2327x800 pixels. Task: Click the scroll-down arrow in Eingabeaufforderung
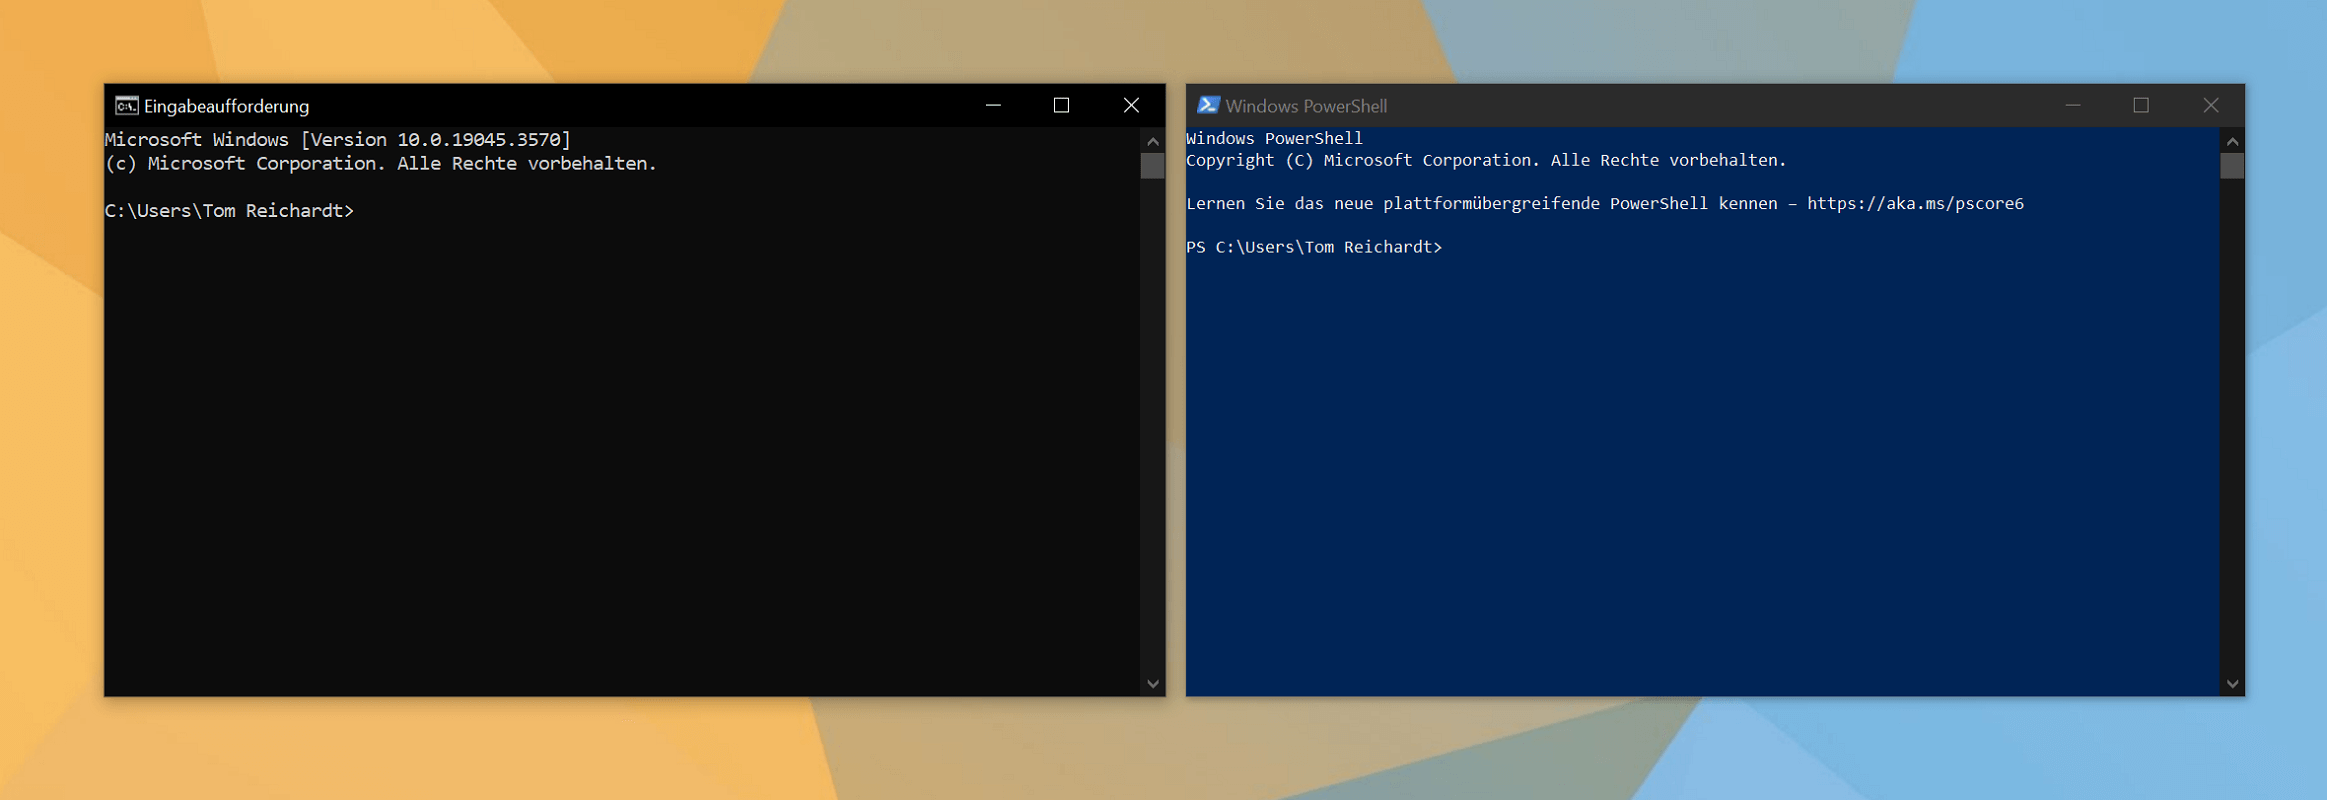(x=1153, y=684)
